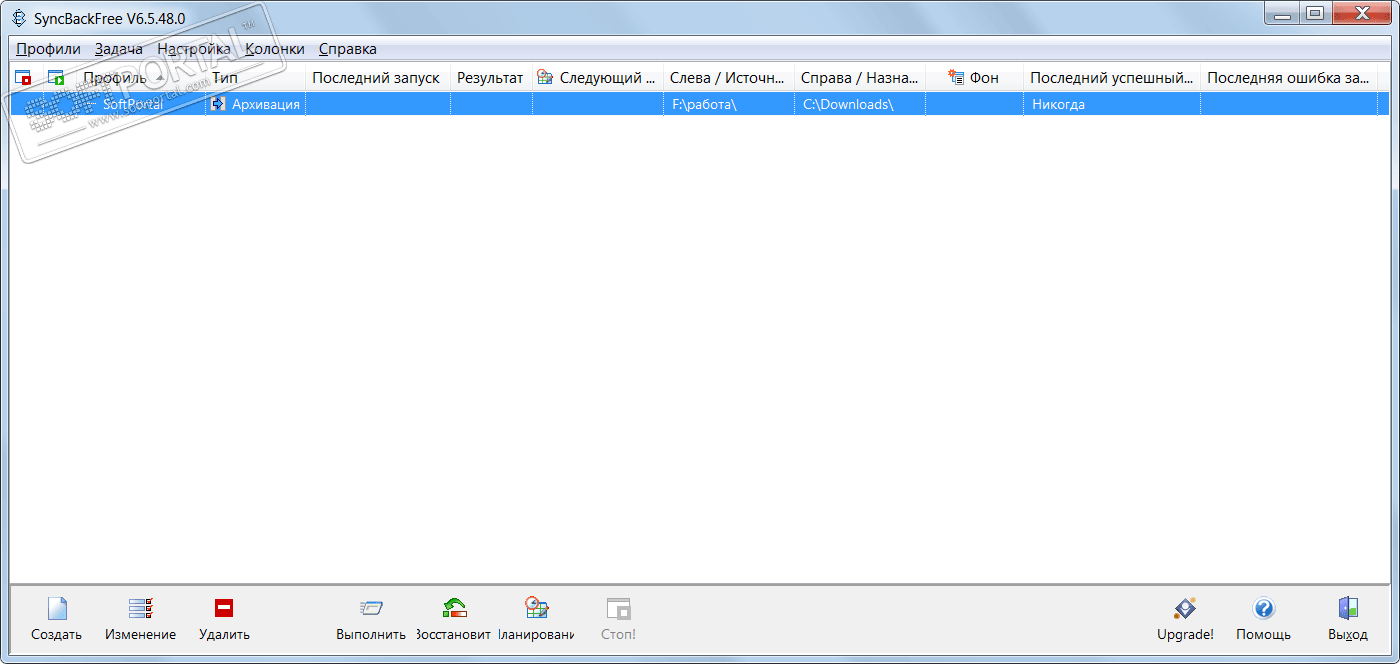Click the Стоп! icon
Image resolution: width=1400 pixels, height=664 pixels.
click(x=618, y=608)
